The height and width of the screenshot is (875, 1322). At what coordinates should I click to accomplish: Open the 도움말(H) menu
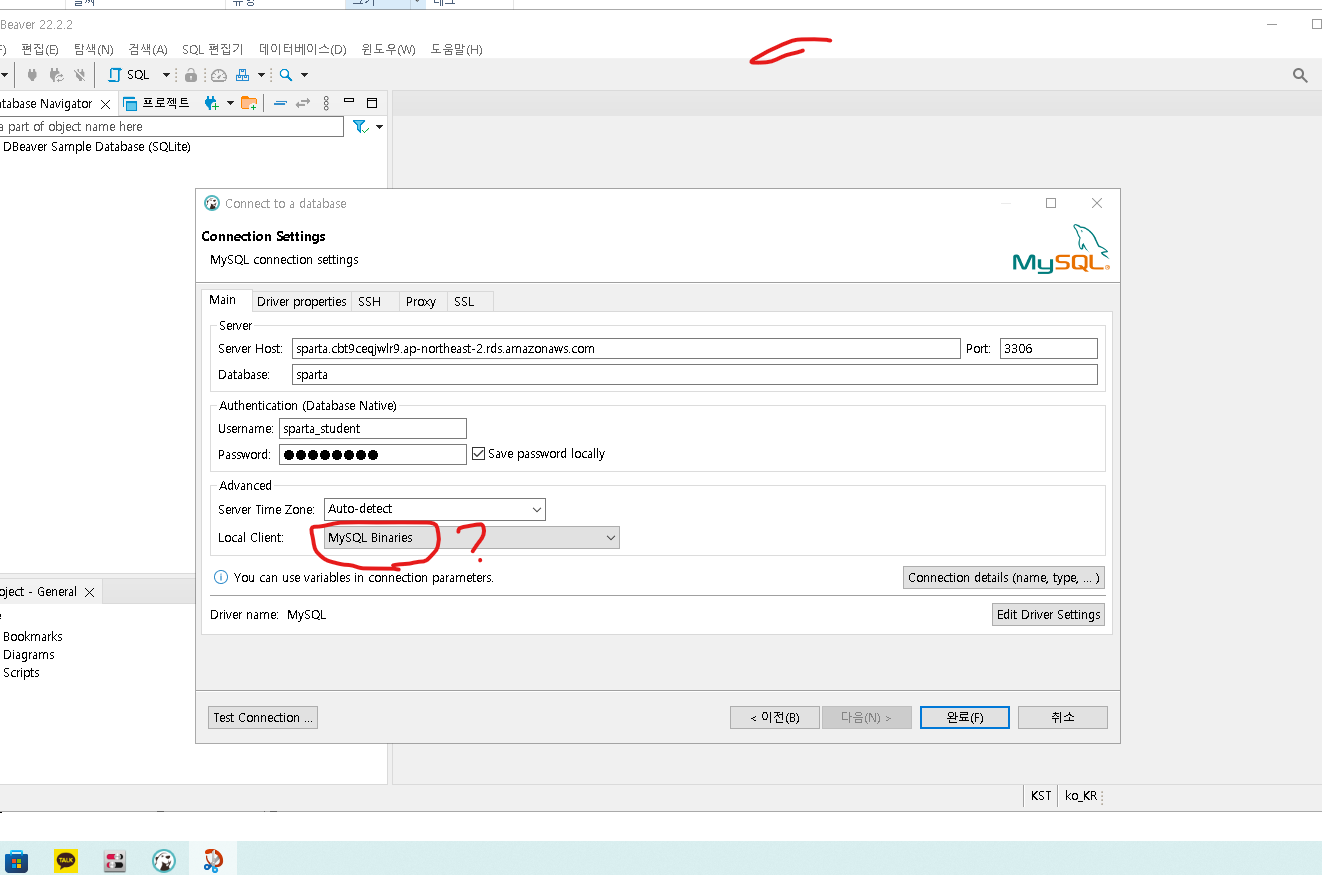coord(457,49)
